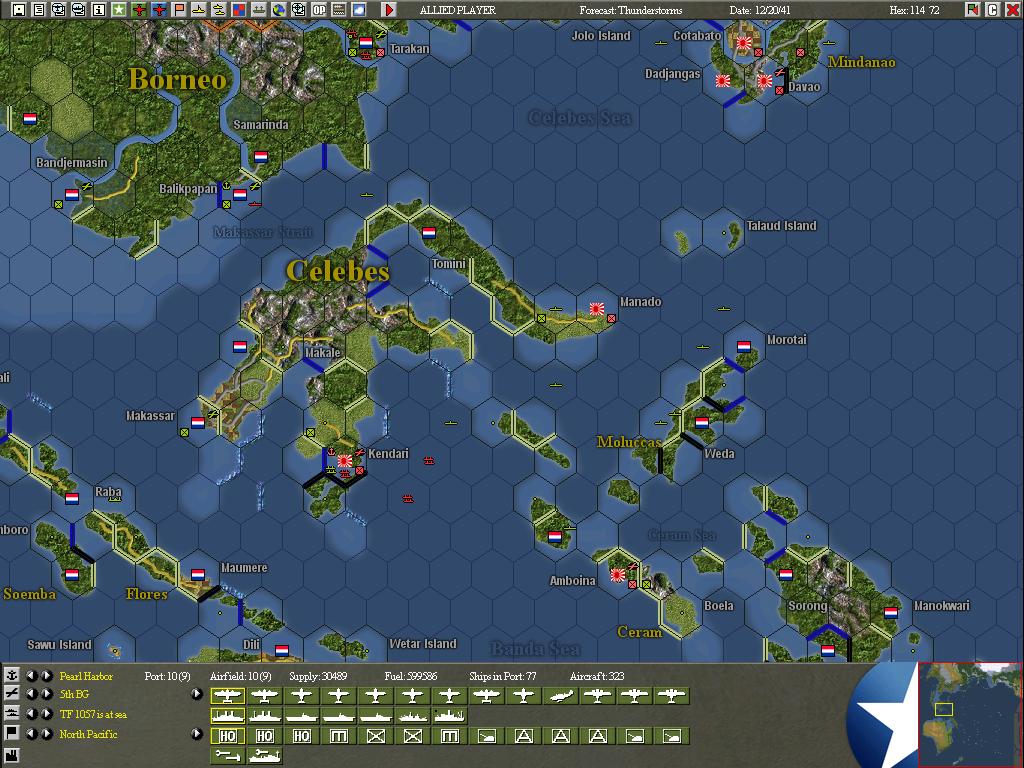Select Dutch flag at Manokwari
The width and height of the screenshot is (1024, 768).
pyautogui.click(x=891, y=613)
